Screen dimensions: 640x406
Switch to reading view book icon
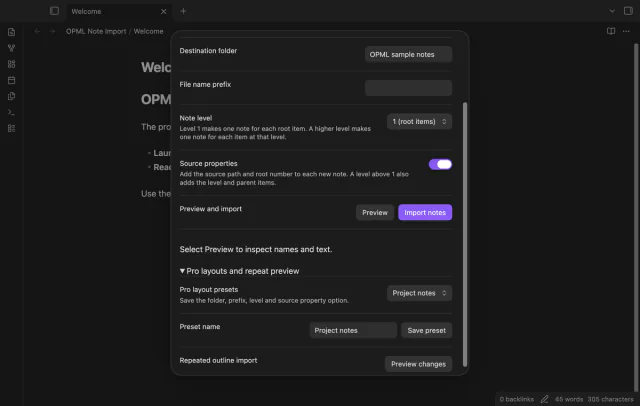[x=611, y=31]
